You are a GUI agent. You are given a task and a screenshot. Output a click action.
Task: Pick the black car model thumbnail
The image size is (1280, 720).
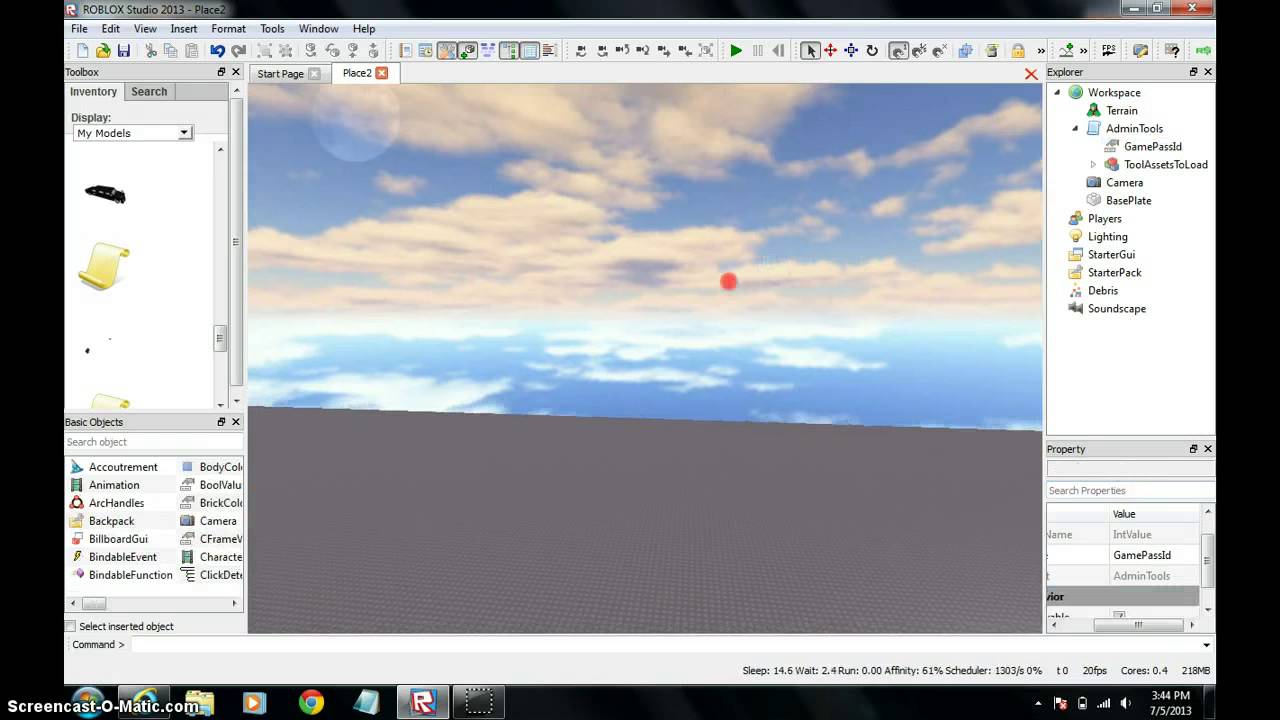point(105,194)
